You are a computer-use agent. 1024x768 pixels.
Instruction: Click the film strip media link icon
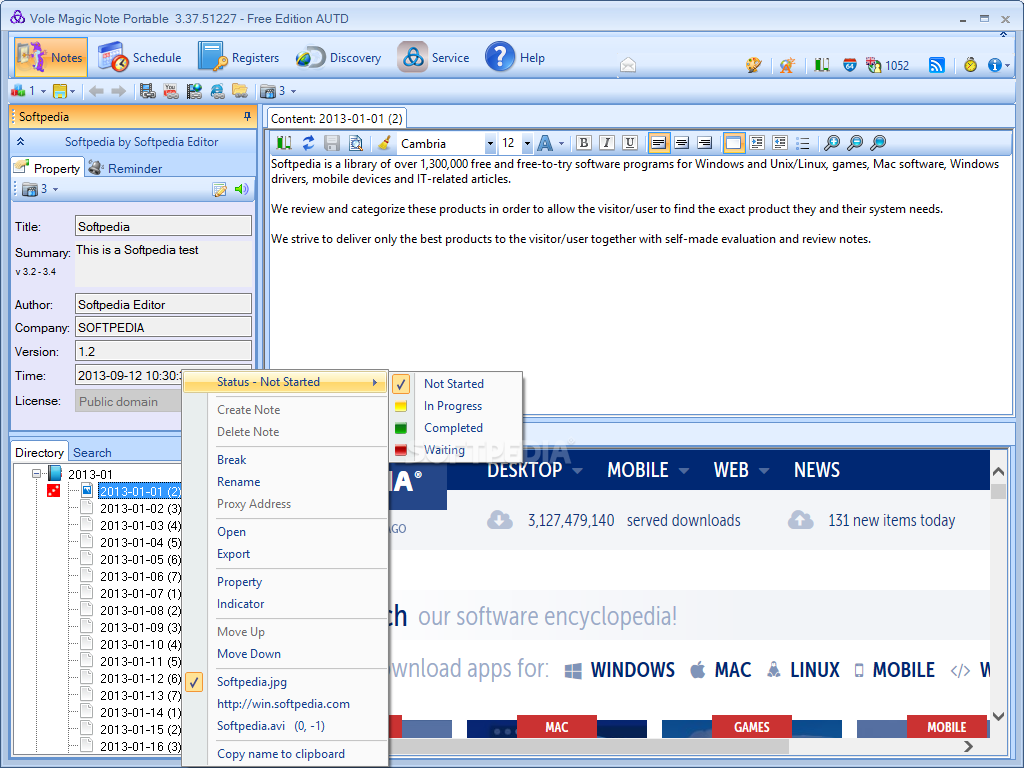(x=148, y=91)
